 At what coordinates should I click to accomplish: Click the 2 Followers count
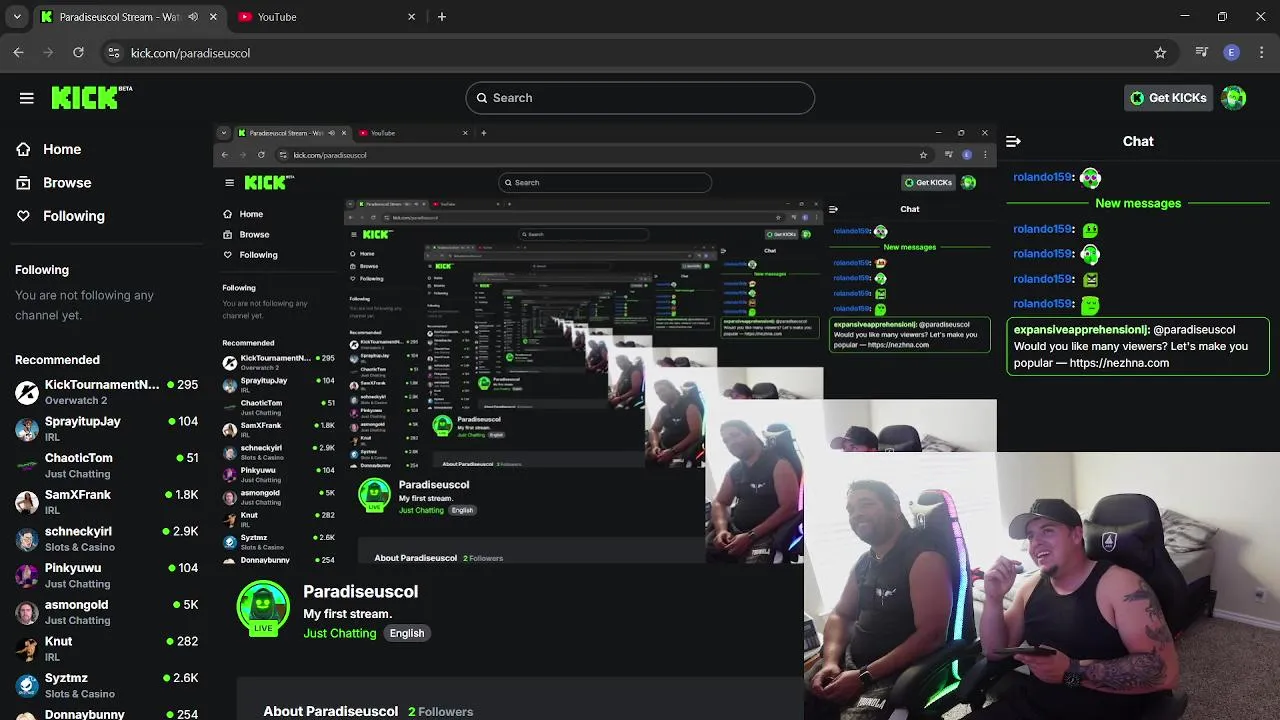coord(441,712)
